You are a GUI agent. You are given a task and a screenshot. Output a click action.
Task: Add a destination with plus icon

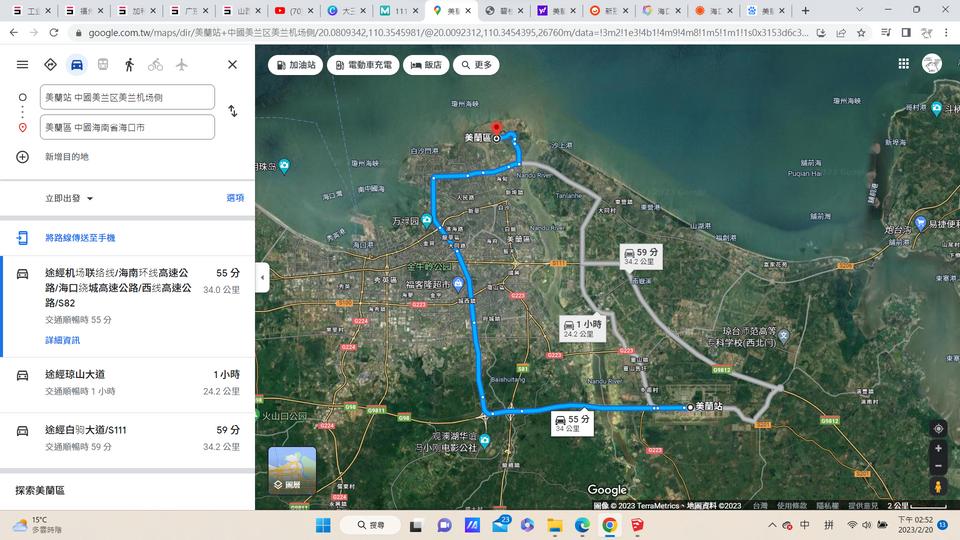[x=22, y=157]
